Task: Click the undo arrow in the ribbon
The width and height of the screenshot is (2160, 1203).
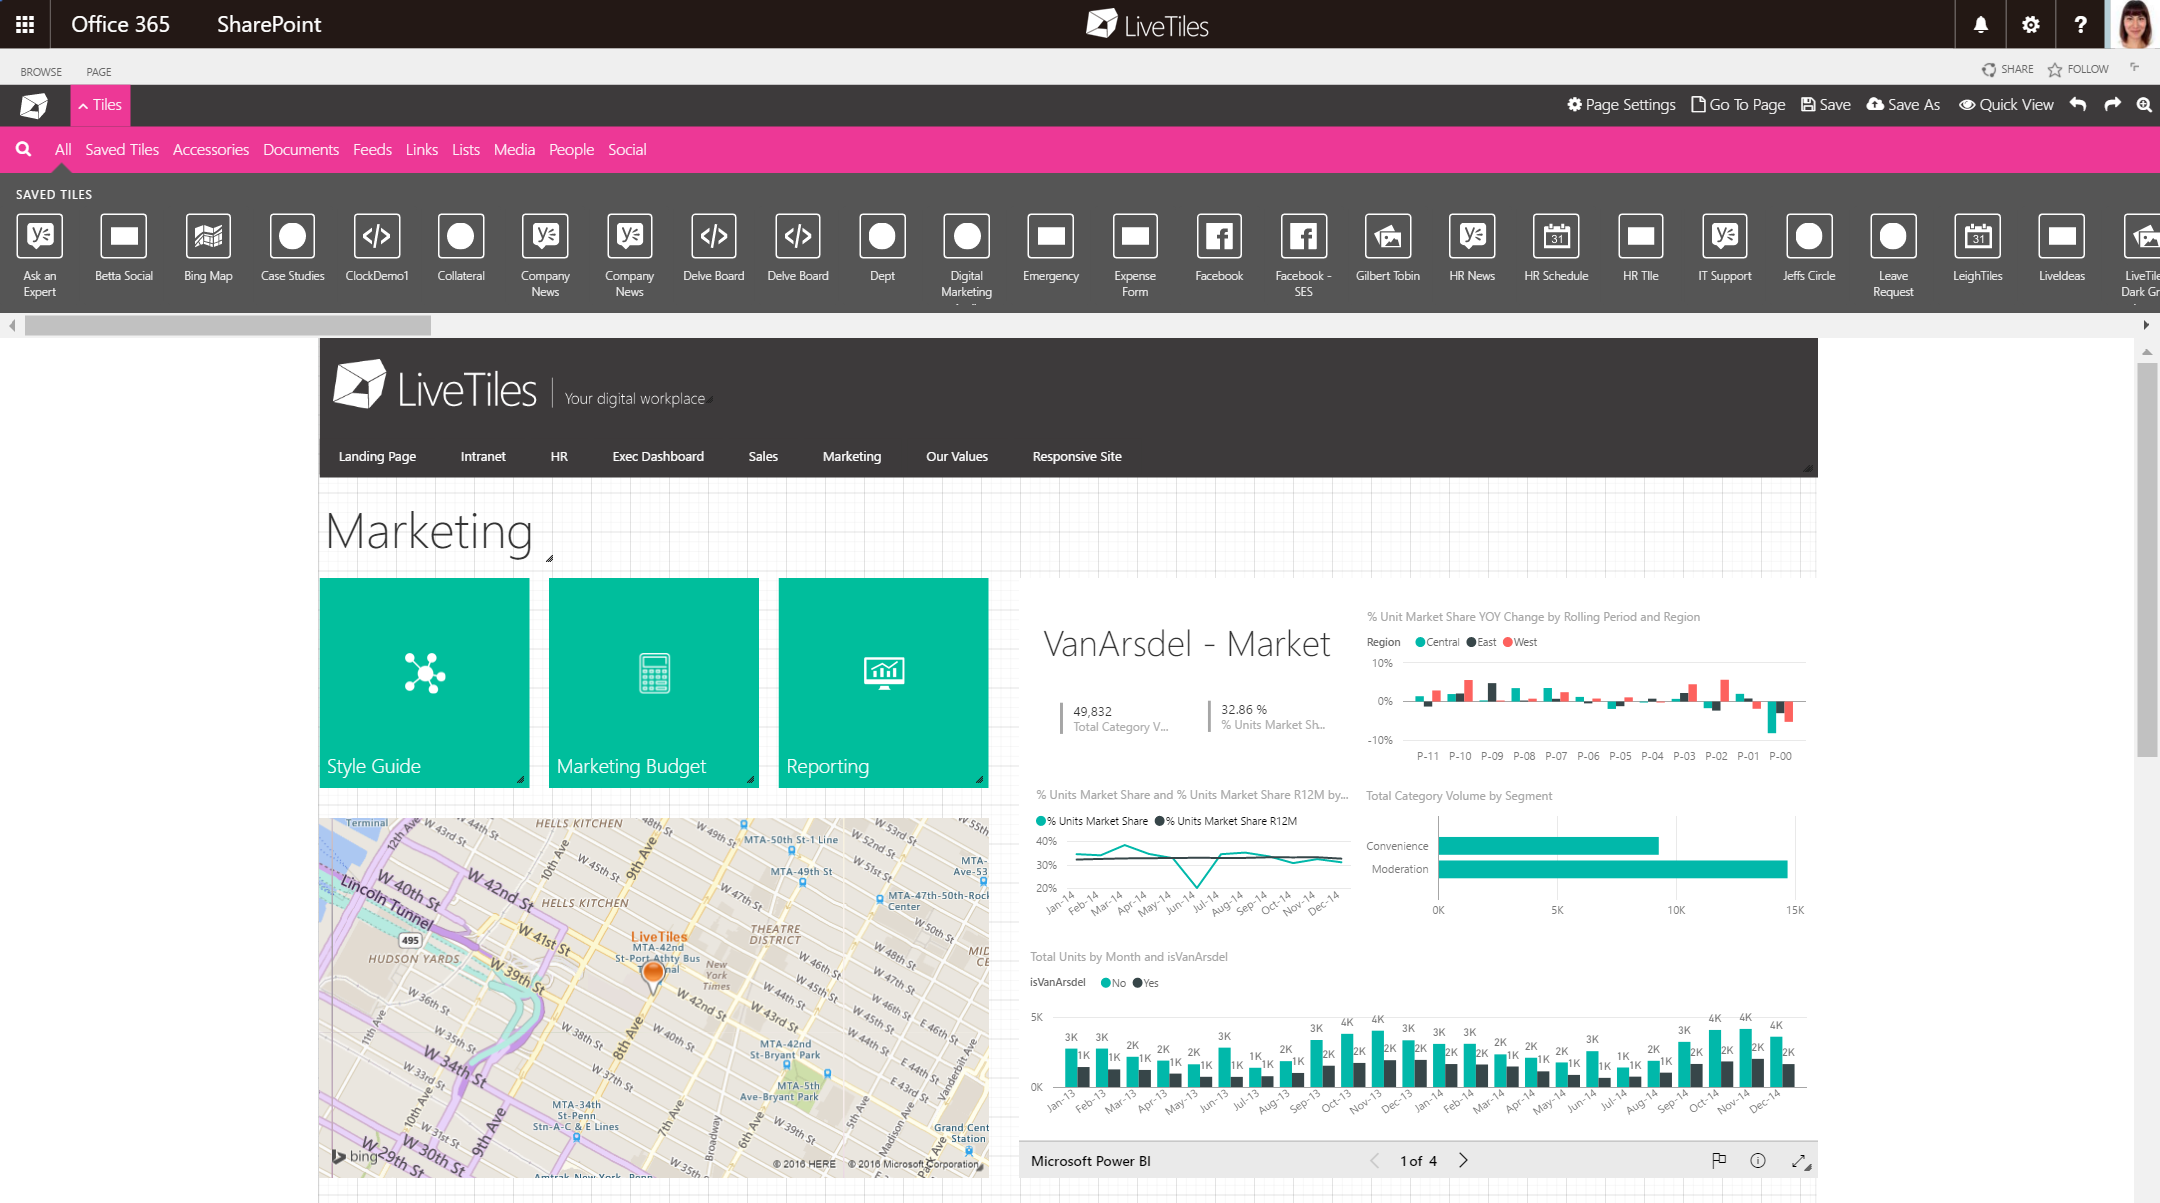Action: tap(2078, 104)
